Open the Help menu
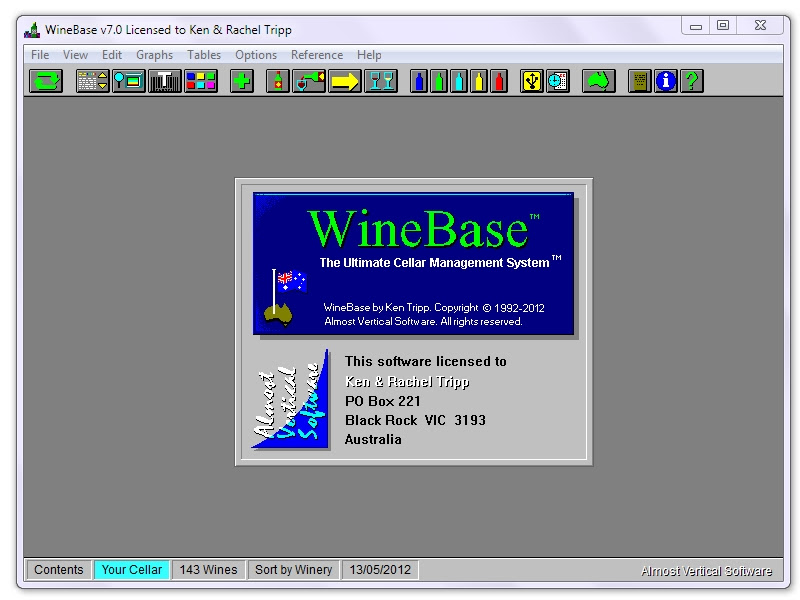 pyautogui.click(x=369, y=55)
